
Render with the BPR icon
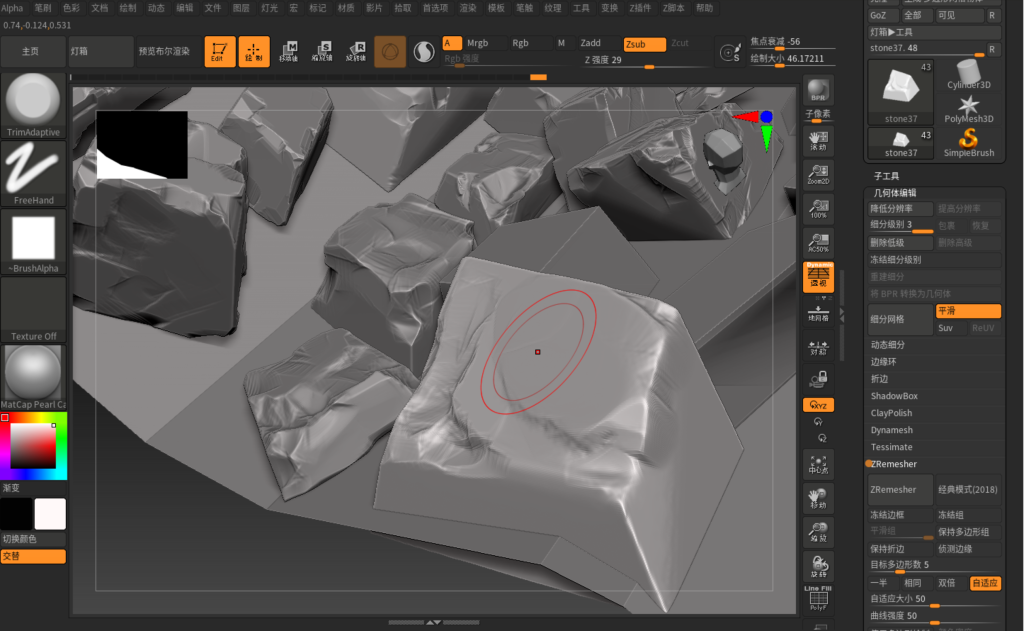pyautogui.click(x=818, y=90)
